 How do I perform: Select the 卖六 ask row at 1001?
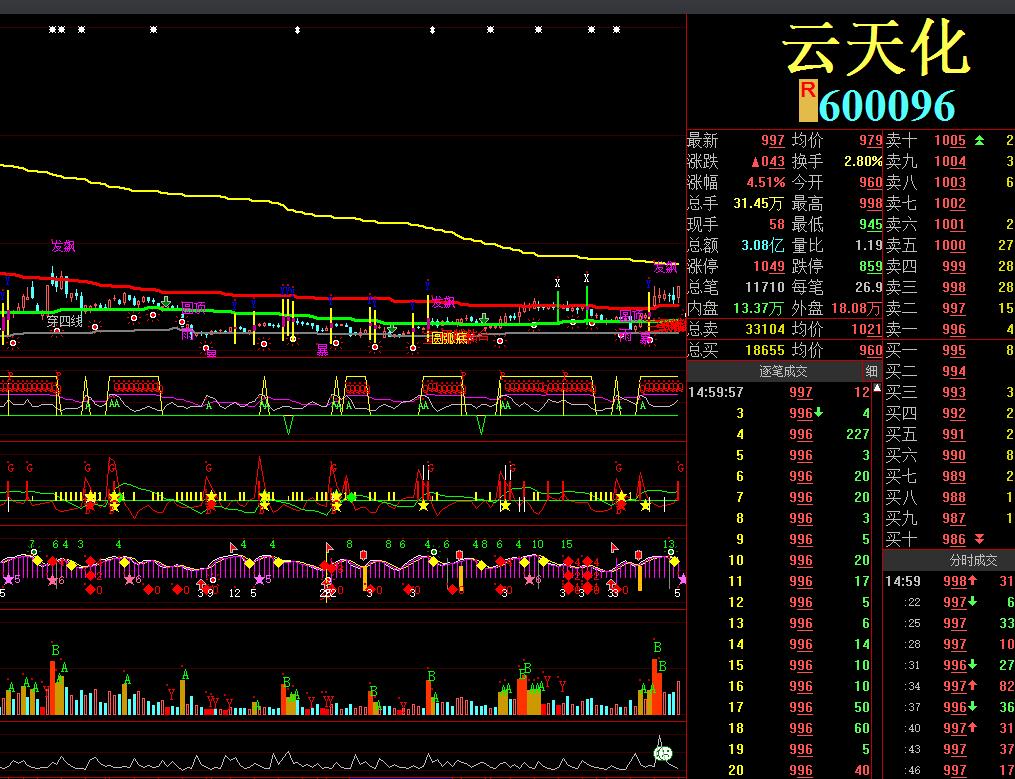950,224
